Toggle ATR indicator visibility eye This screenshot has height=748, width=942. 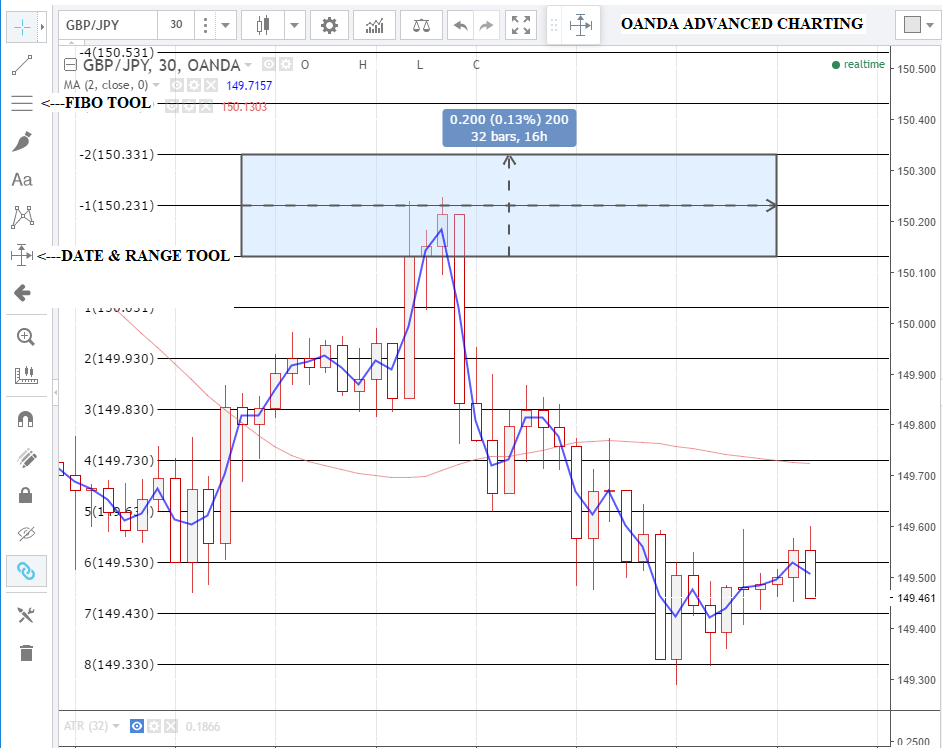(x=138, y=726)
